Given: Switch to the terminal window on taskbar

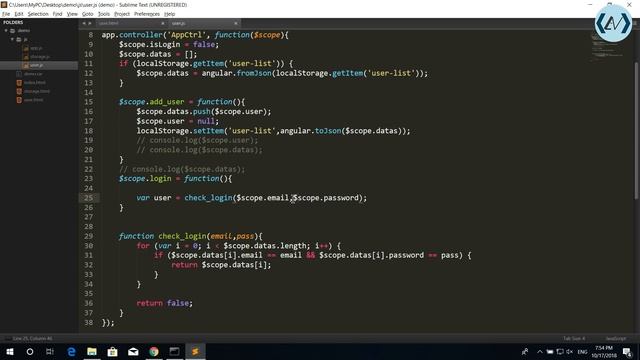Looking at the screenshot, I should click(x=174, y=351).
